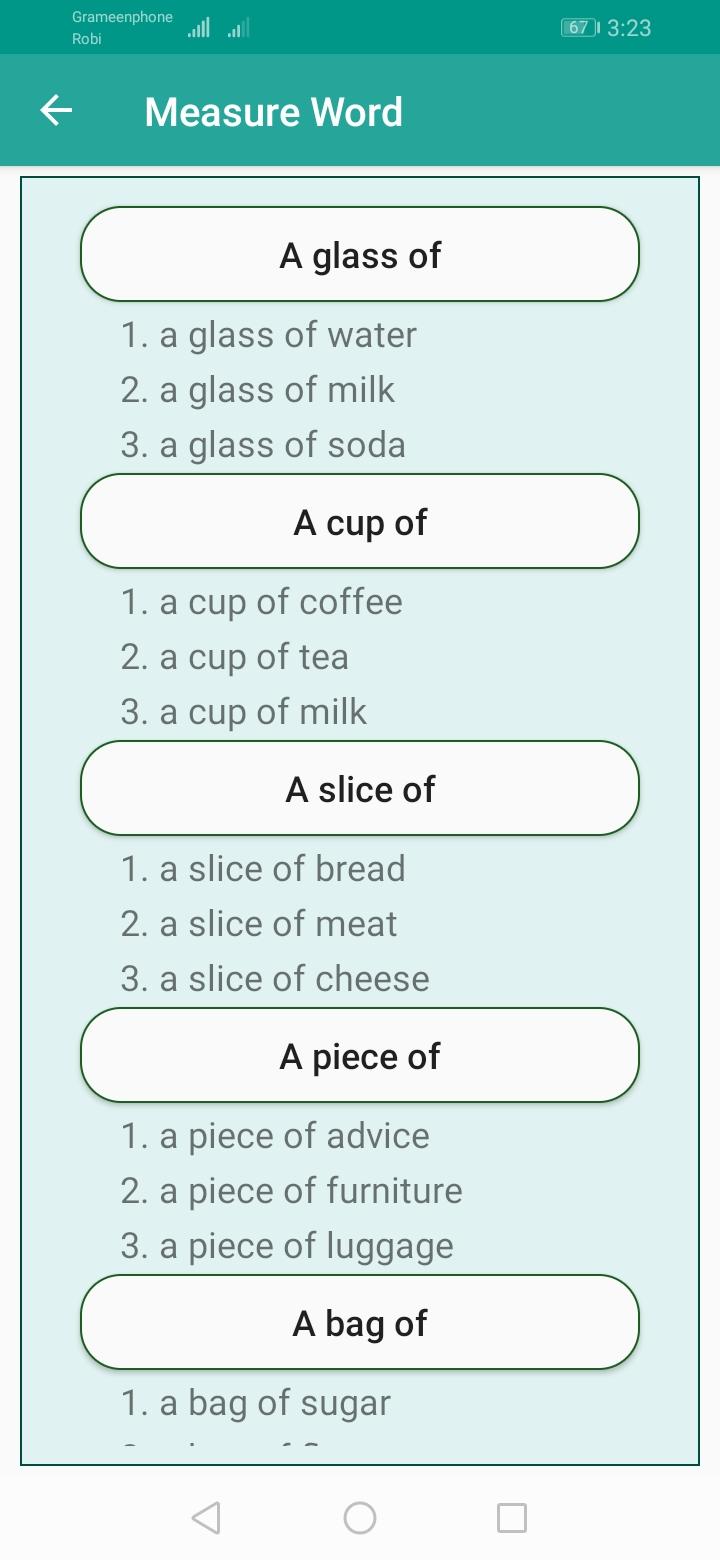Tap the back arrow icon

[56, 111]
